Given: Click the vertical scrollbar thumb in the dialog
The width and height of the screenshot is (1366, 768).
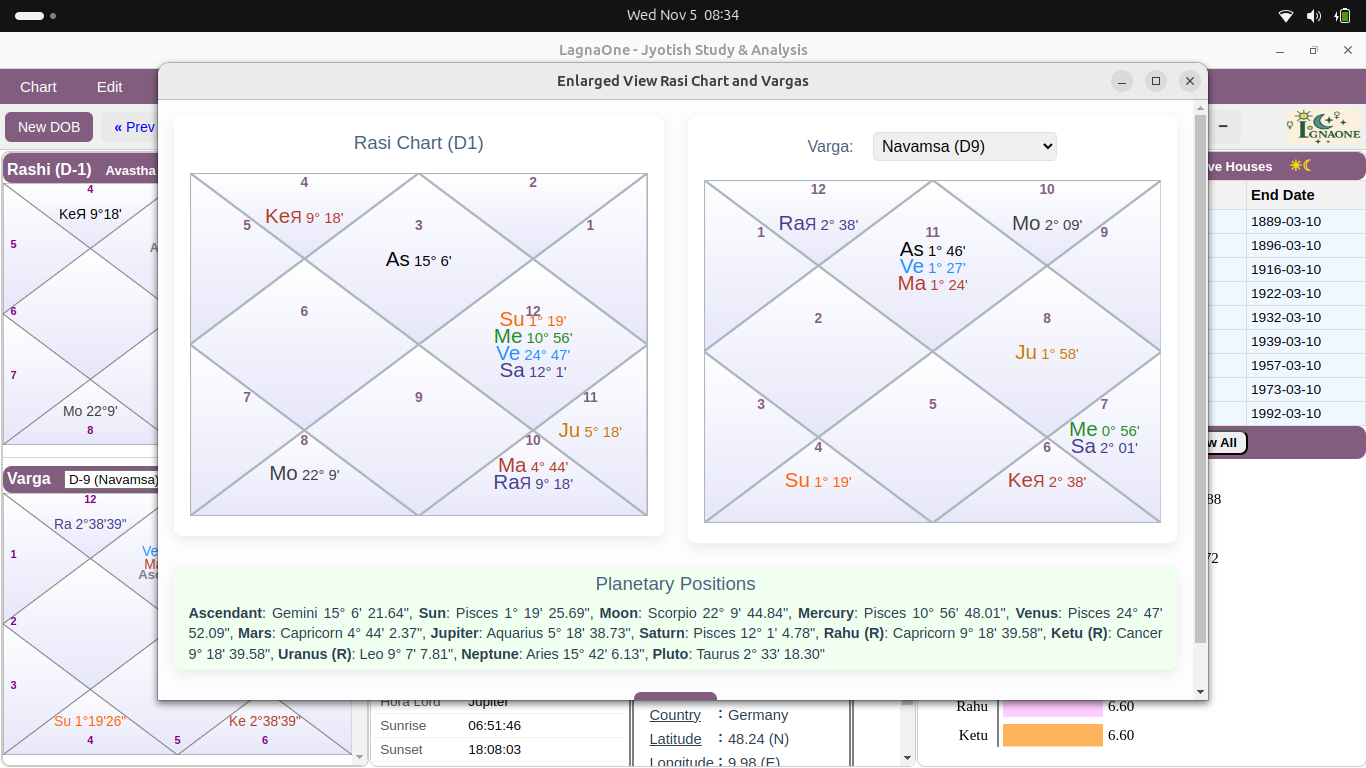Looking at the screenshot, I should (x=1201, y=378).
